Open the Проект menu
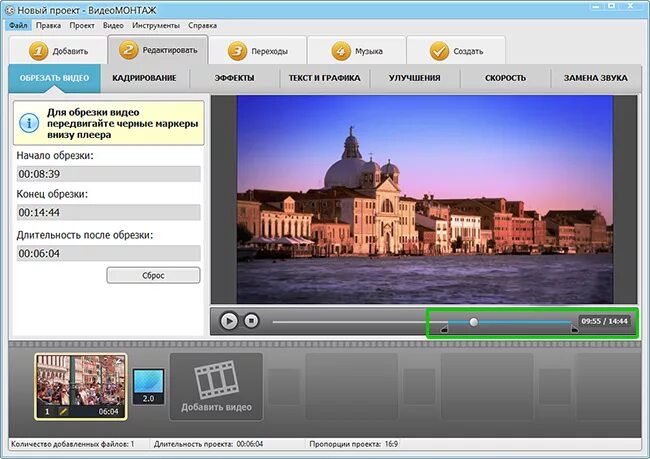This screenshot has width=650, height=459. coord(82,25)
